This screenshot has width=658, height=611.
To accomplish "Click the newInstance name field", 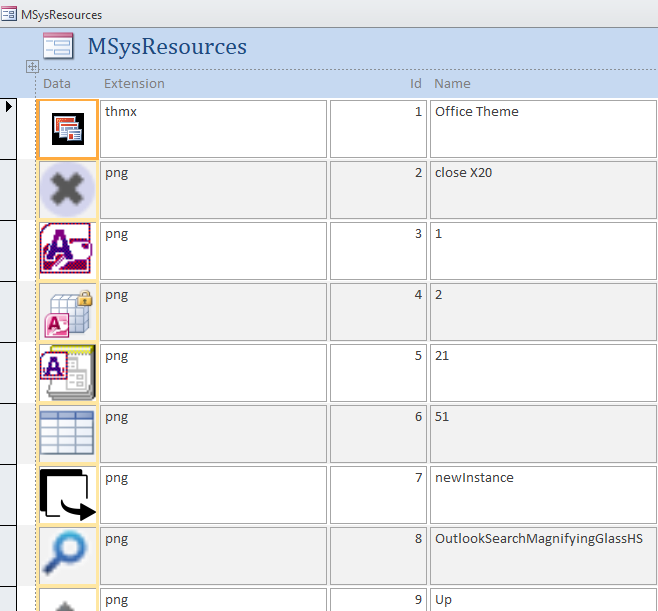I will 543,495.
